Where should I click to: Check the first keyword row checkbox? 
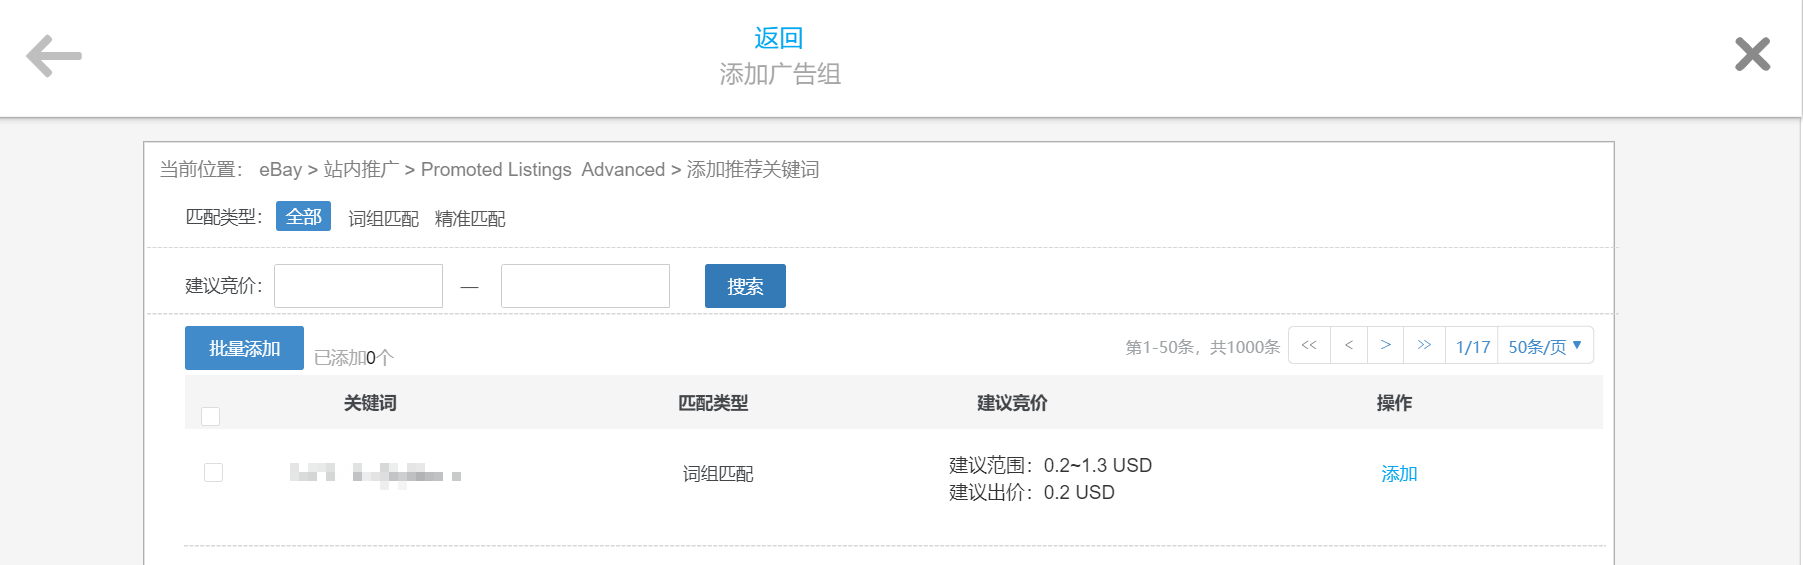pos(213,472)
